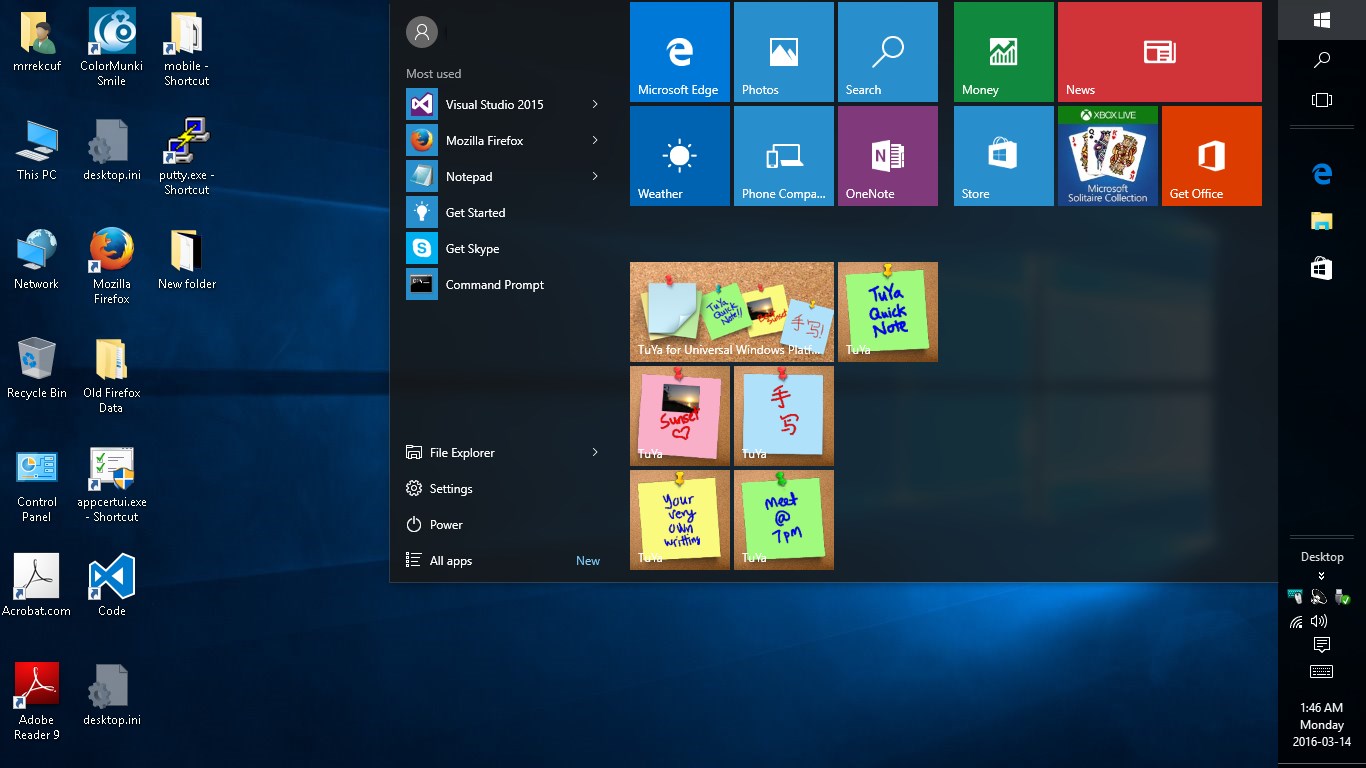Select the putty.exe shortcut desktop icon
Screen dimensions: 1366x768
pyautogui.click(x=187, y=156)
